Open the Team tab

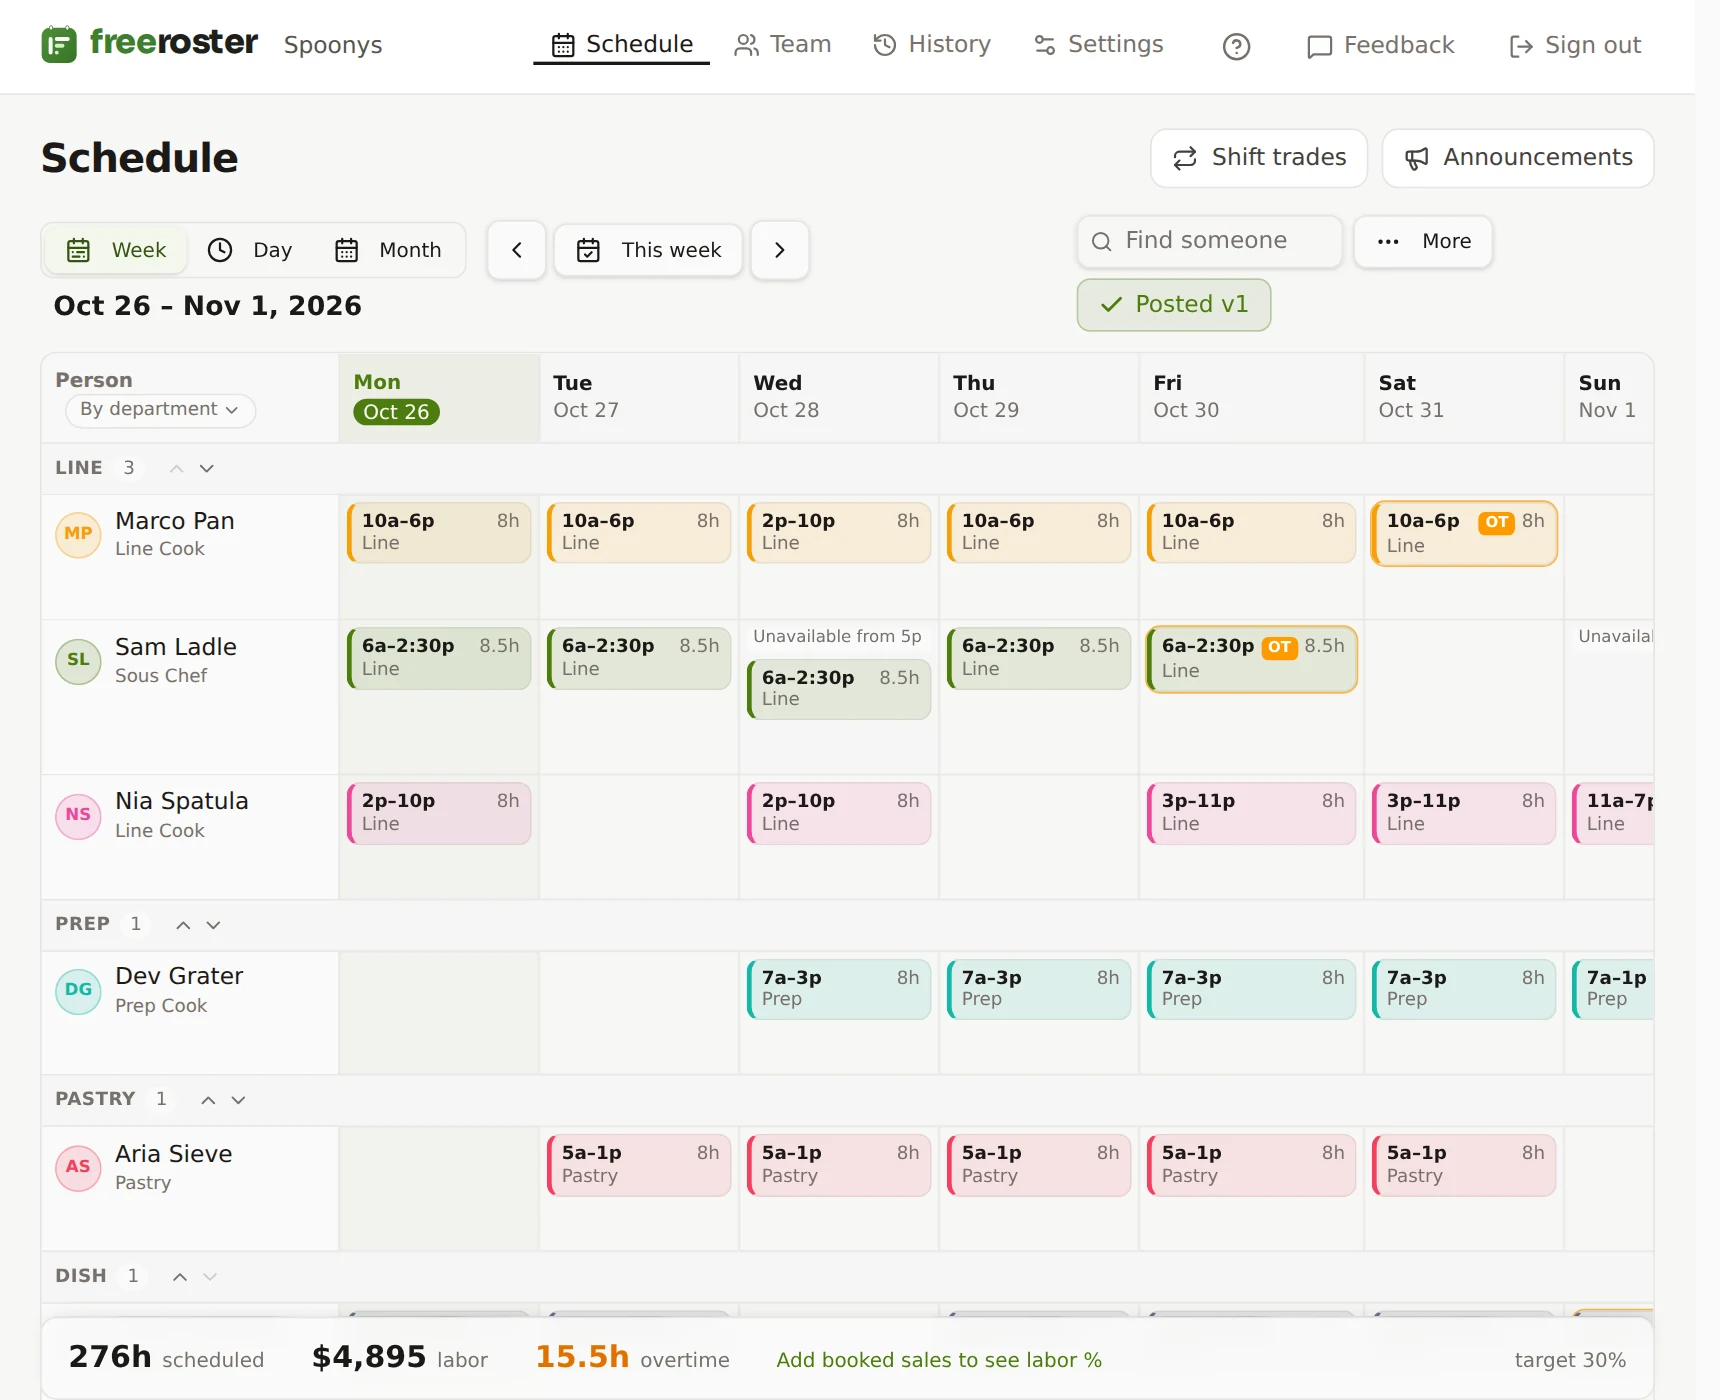coord(783,45)
